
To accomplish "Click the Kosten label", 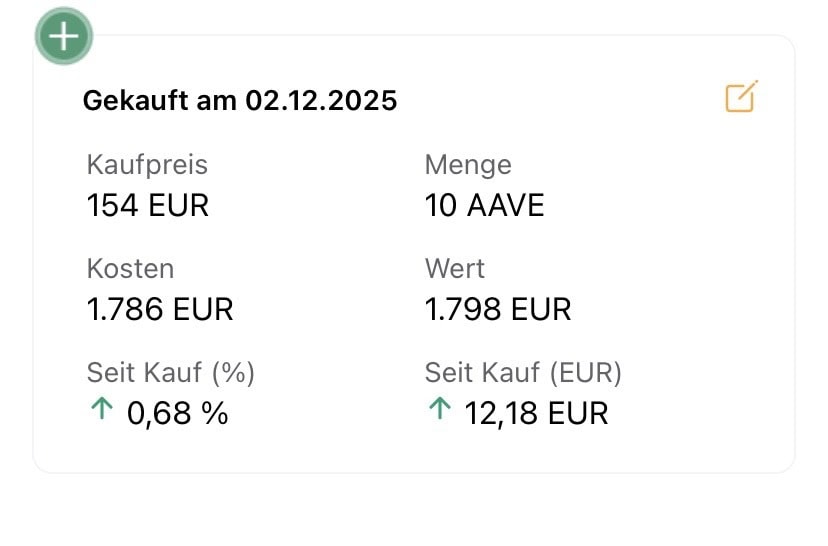I will click(130, 268).
